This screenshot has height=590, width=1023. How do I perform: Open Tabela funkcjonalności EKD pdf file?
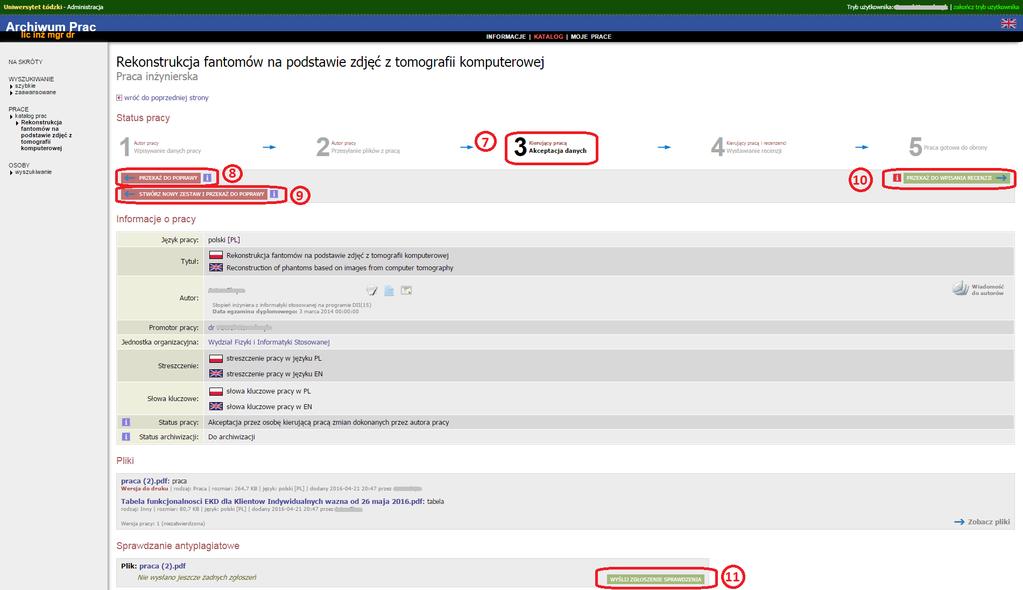(273, 501)
